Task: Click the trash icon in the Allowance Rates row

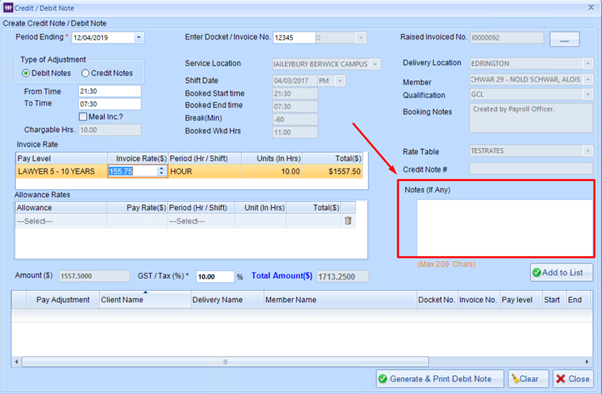Action: coord(348,220)
